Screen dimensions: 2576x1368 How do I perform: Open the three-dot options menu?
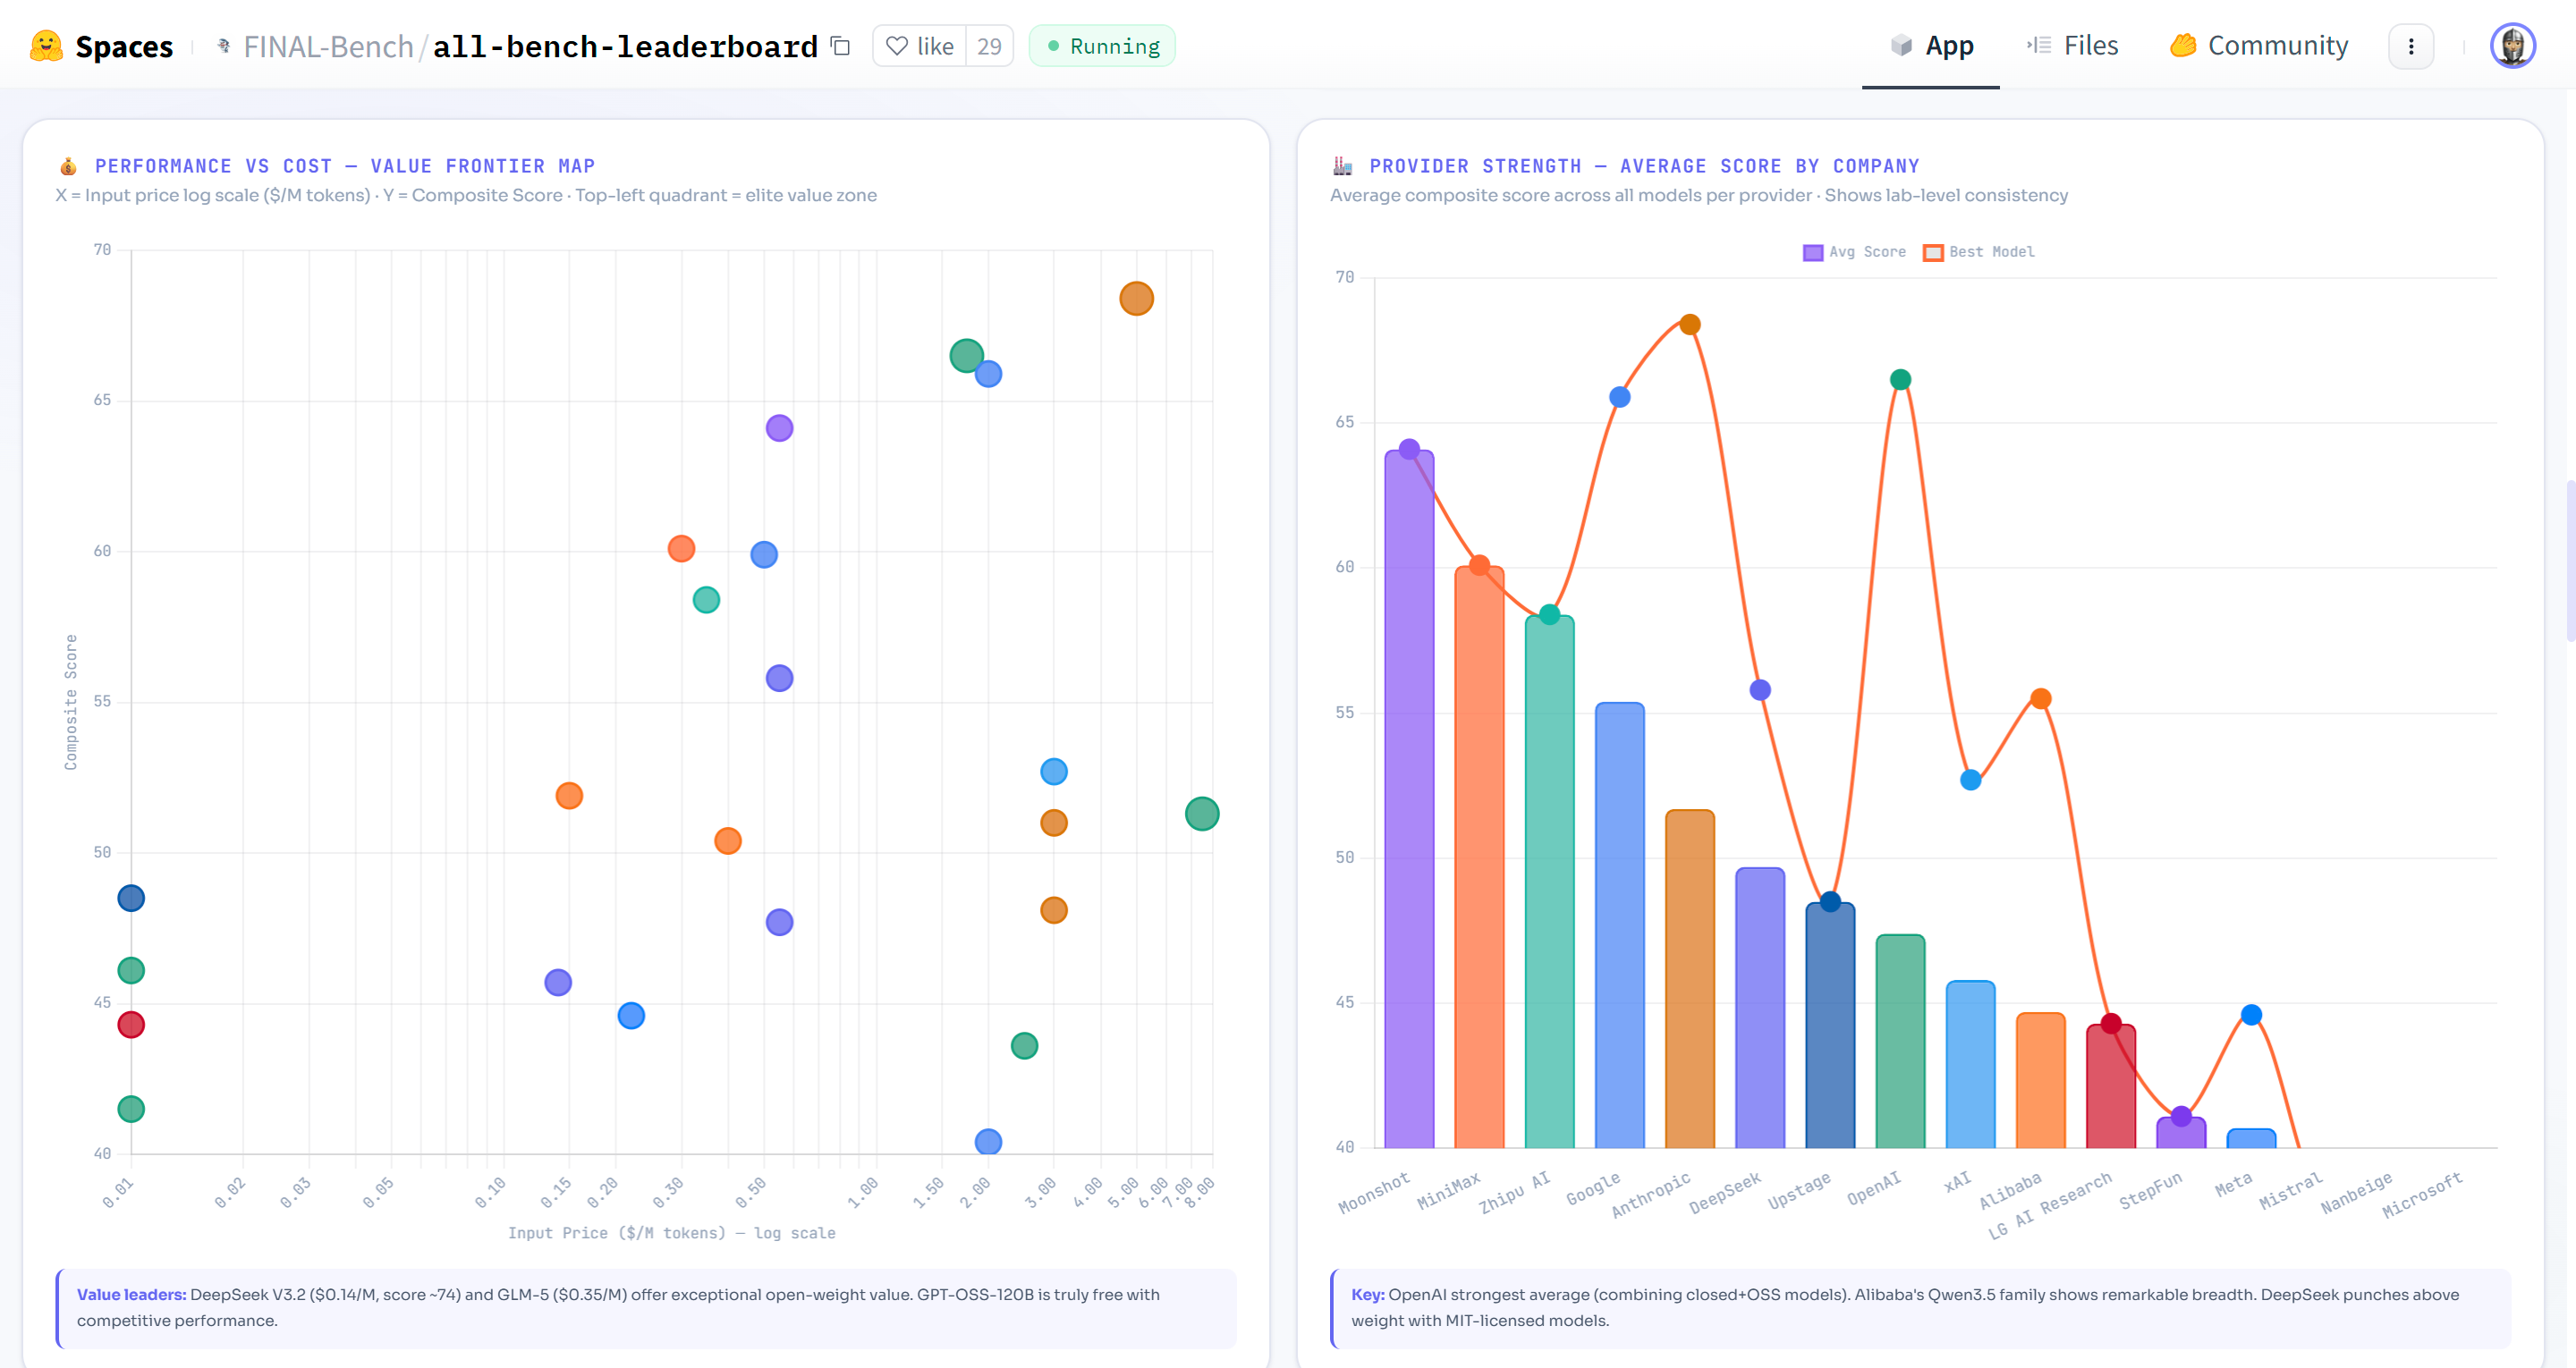point(2410,46)
